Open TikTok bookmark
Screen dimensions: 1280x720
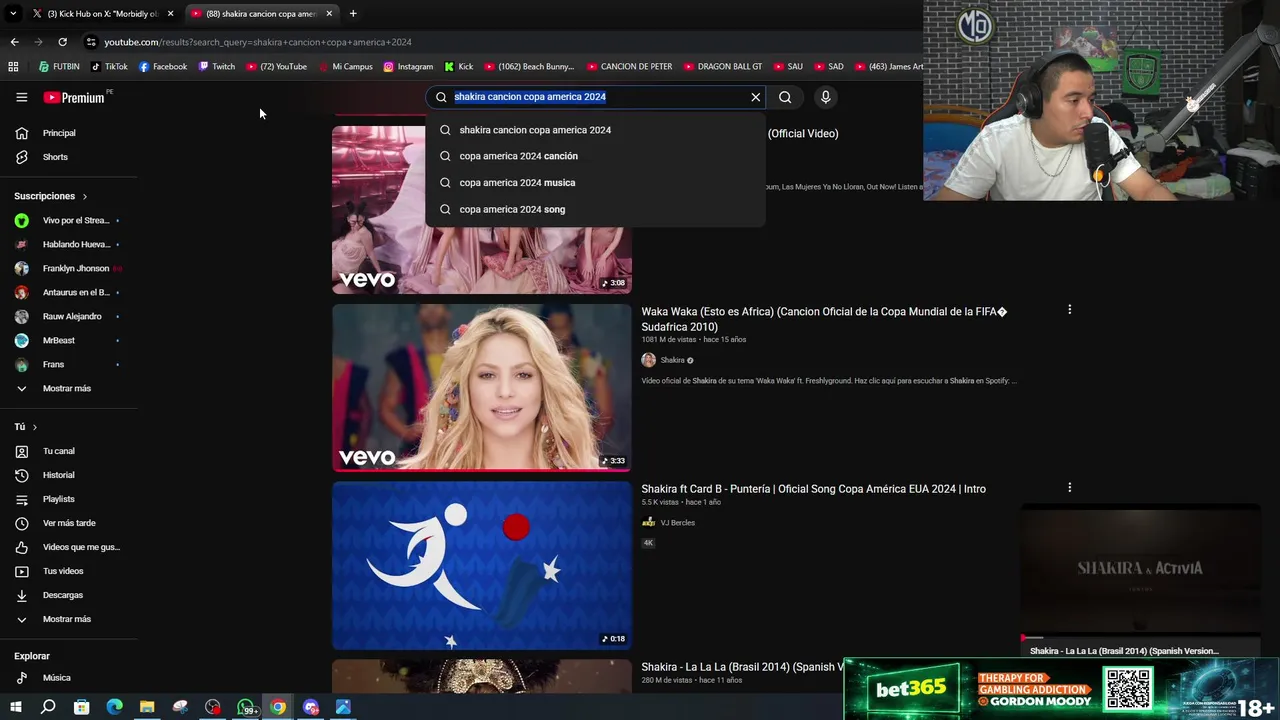(109, 67)
